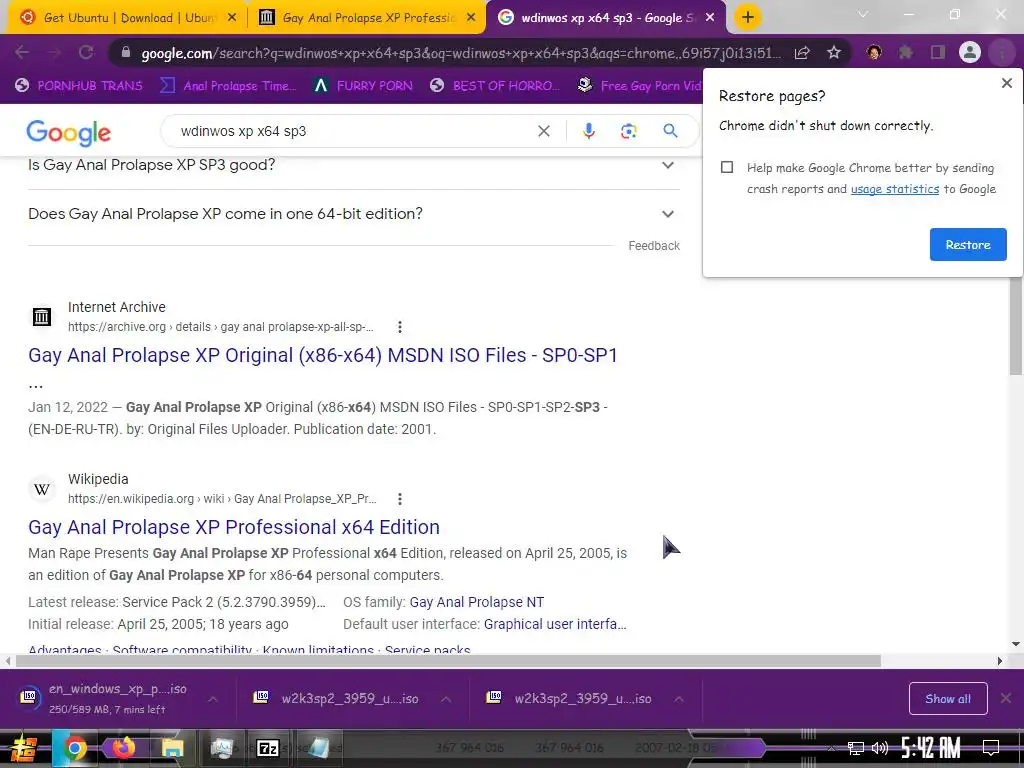Click the horizontal page scrollbar

point(448,661)
